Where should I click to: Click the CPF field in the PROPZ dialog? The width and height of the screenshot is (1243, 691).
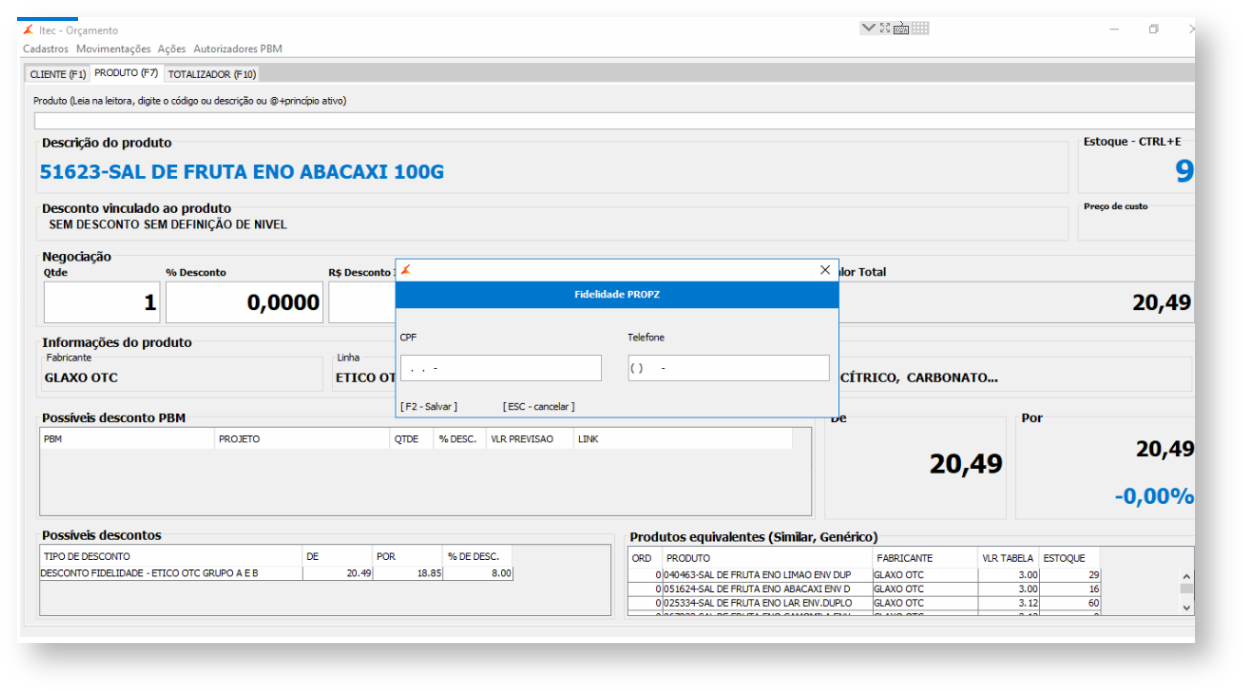click(501, 368)
